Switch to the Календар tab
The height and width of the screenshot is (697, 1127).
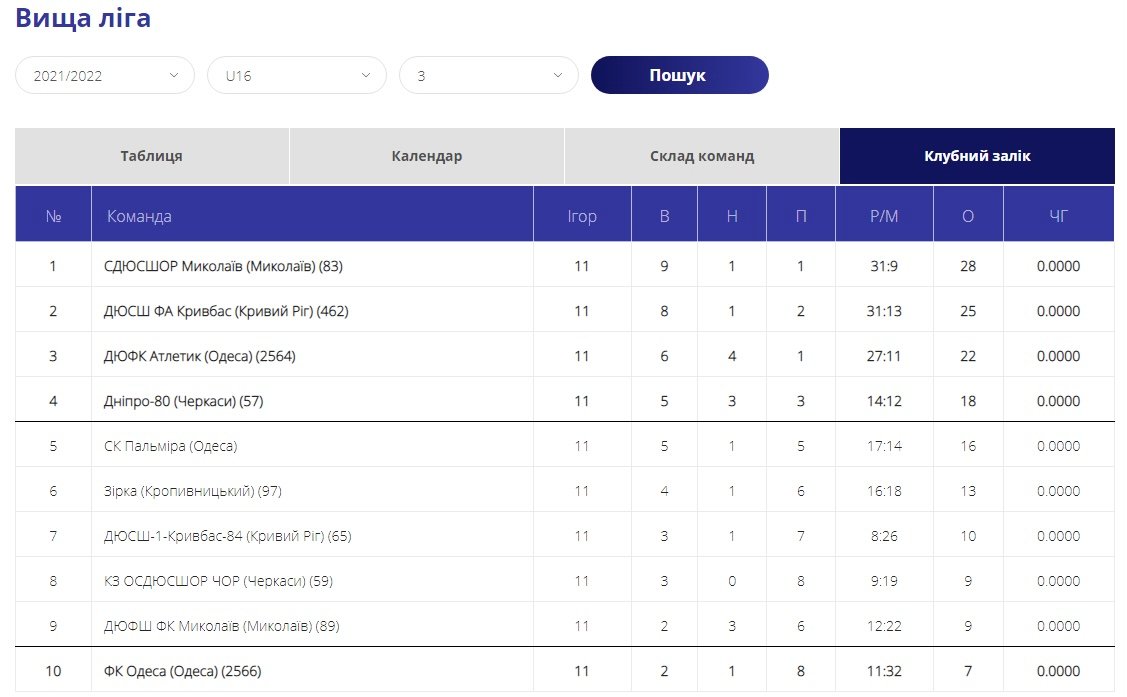point(427,156)
